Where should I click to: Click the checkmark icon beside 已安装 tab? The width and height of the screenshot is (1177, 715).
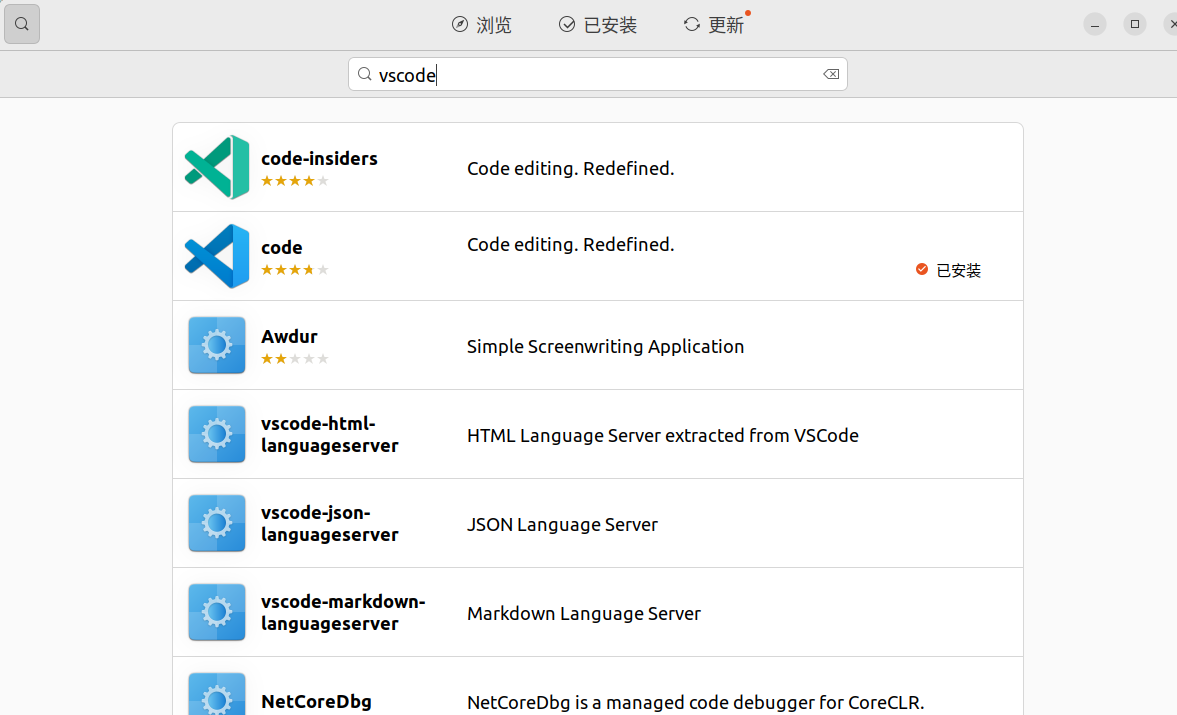point(567,25)
